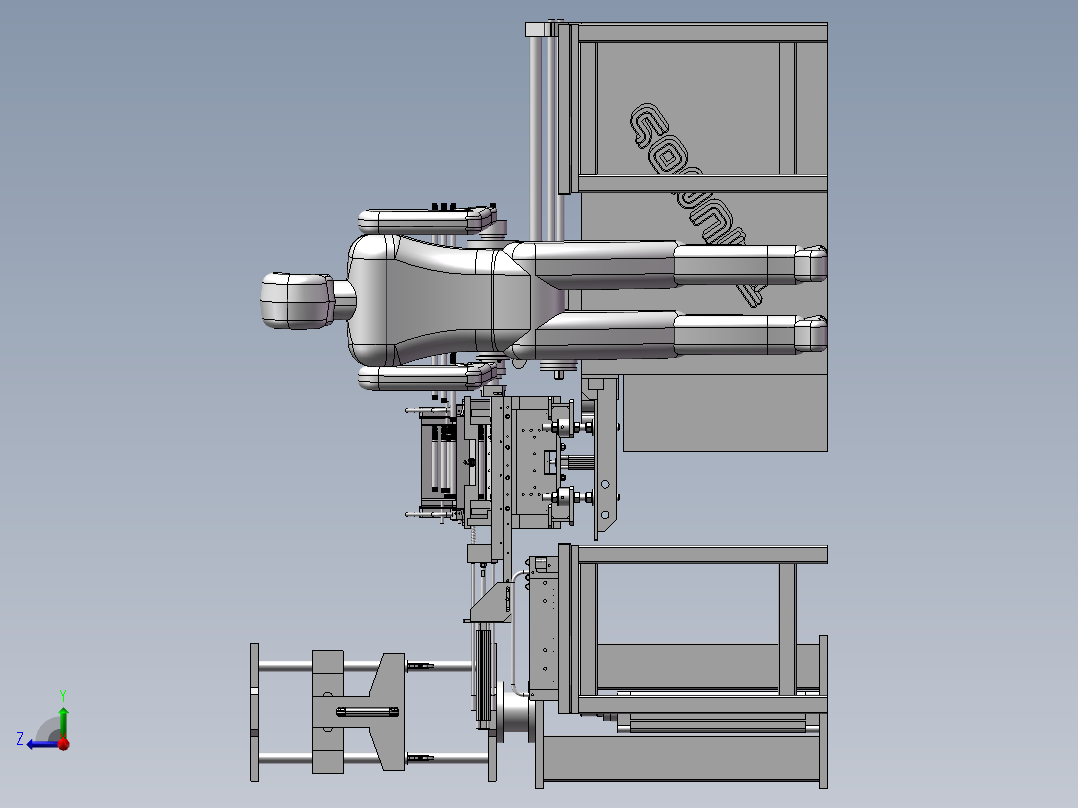Select the pneumatic cylinder assembly at center
This screenshot has width=1078, height=808.
[x=439, y=461]
